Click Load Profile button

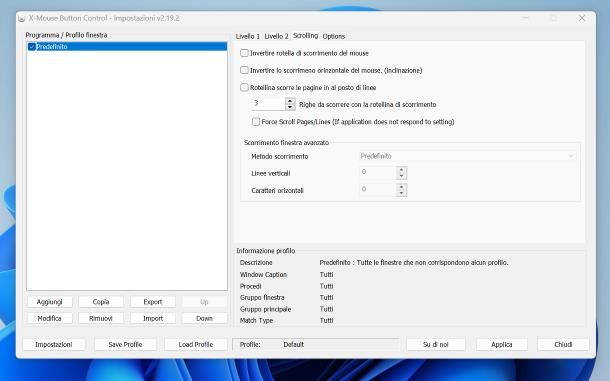[196, 344]
